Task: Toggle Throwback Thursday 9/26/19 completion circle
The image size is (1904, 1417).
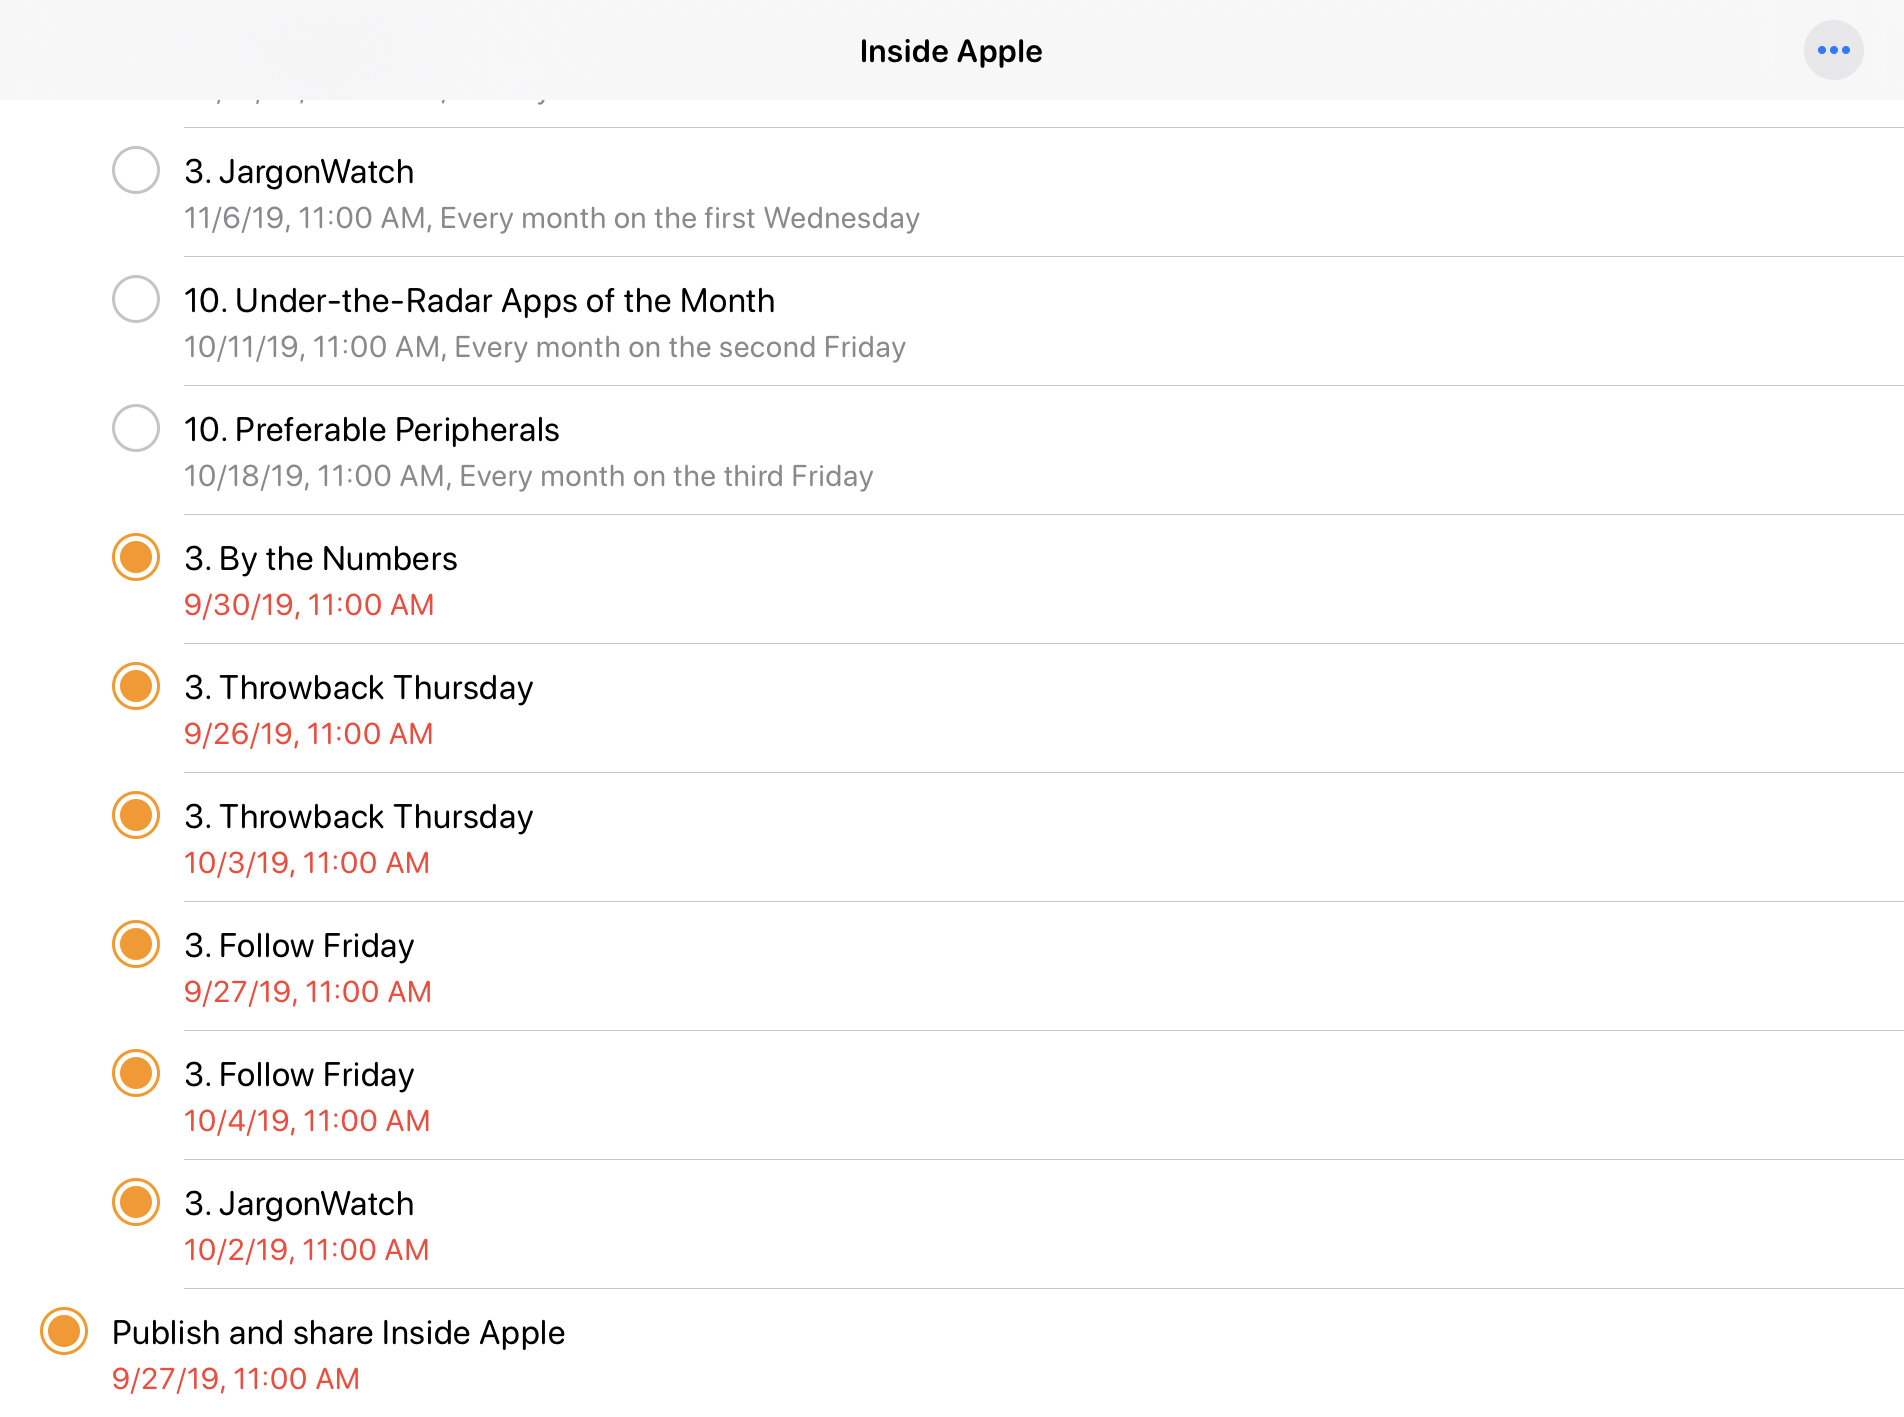Action: tap(136, 686)
